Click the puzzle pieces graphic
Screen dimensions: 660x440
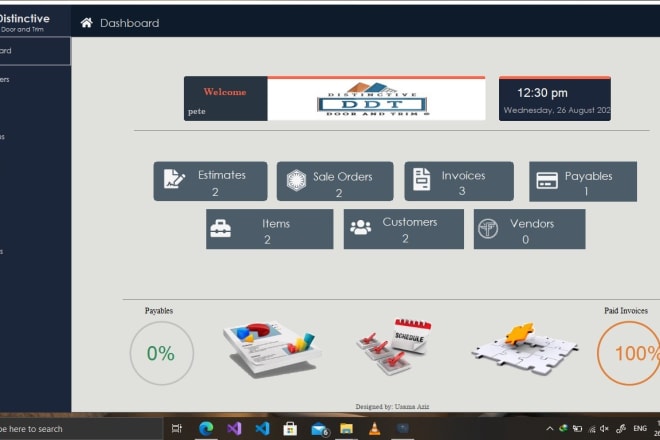tap(524, 349)
